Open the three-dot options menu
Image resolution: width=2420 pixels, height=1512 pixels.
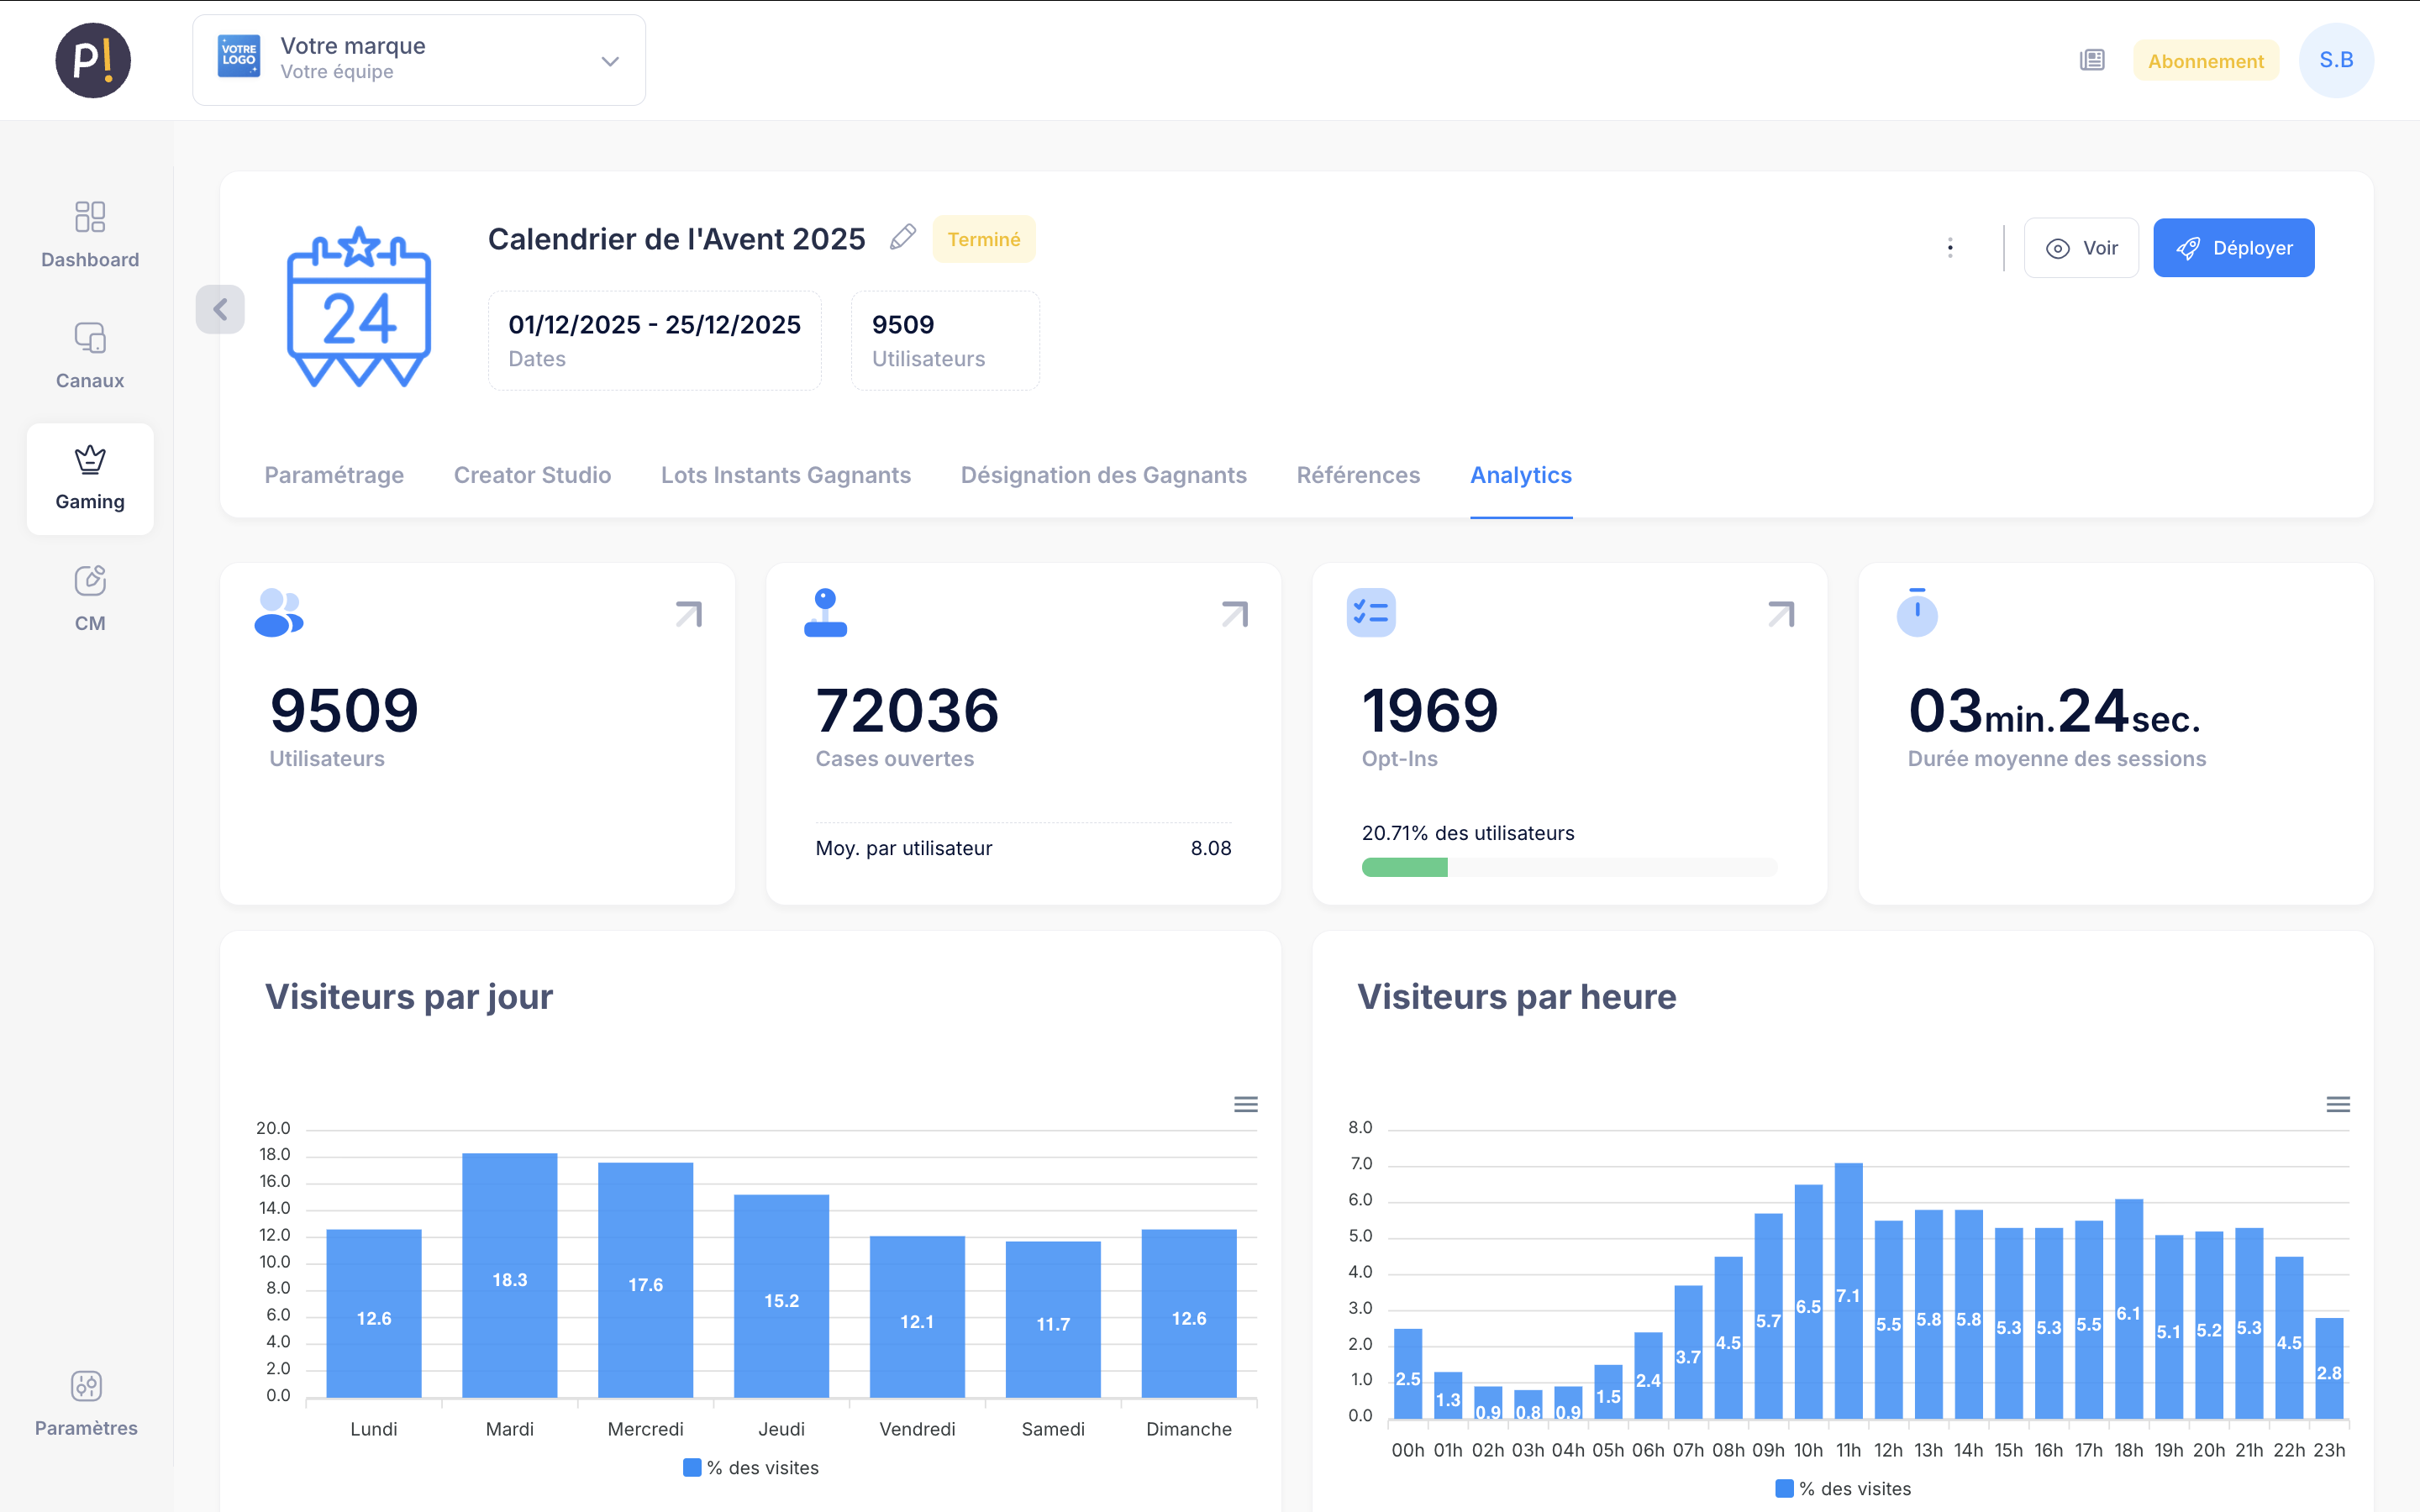click(1949, 247)
